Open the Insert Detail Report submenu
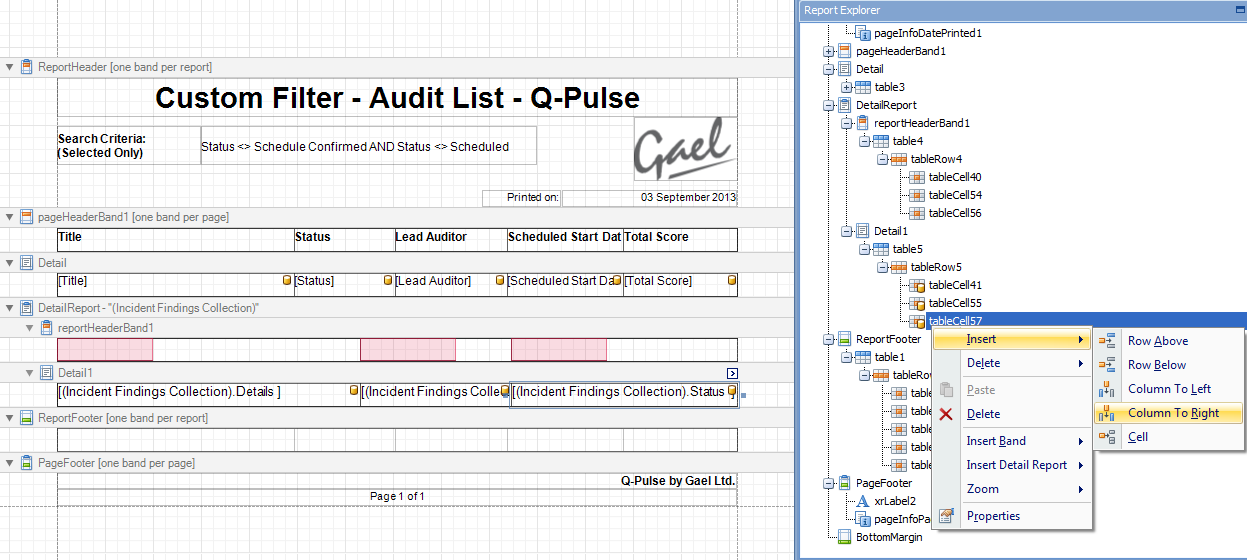The width and height of the screenshot is (1247, 560). click(x=1013, y=465)
